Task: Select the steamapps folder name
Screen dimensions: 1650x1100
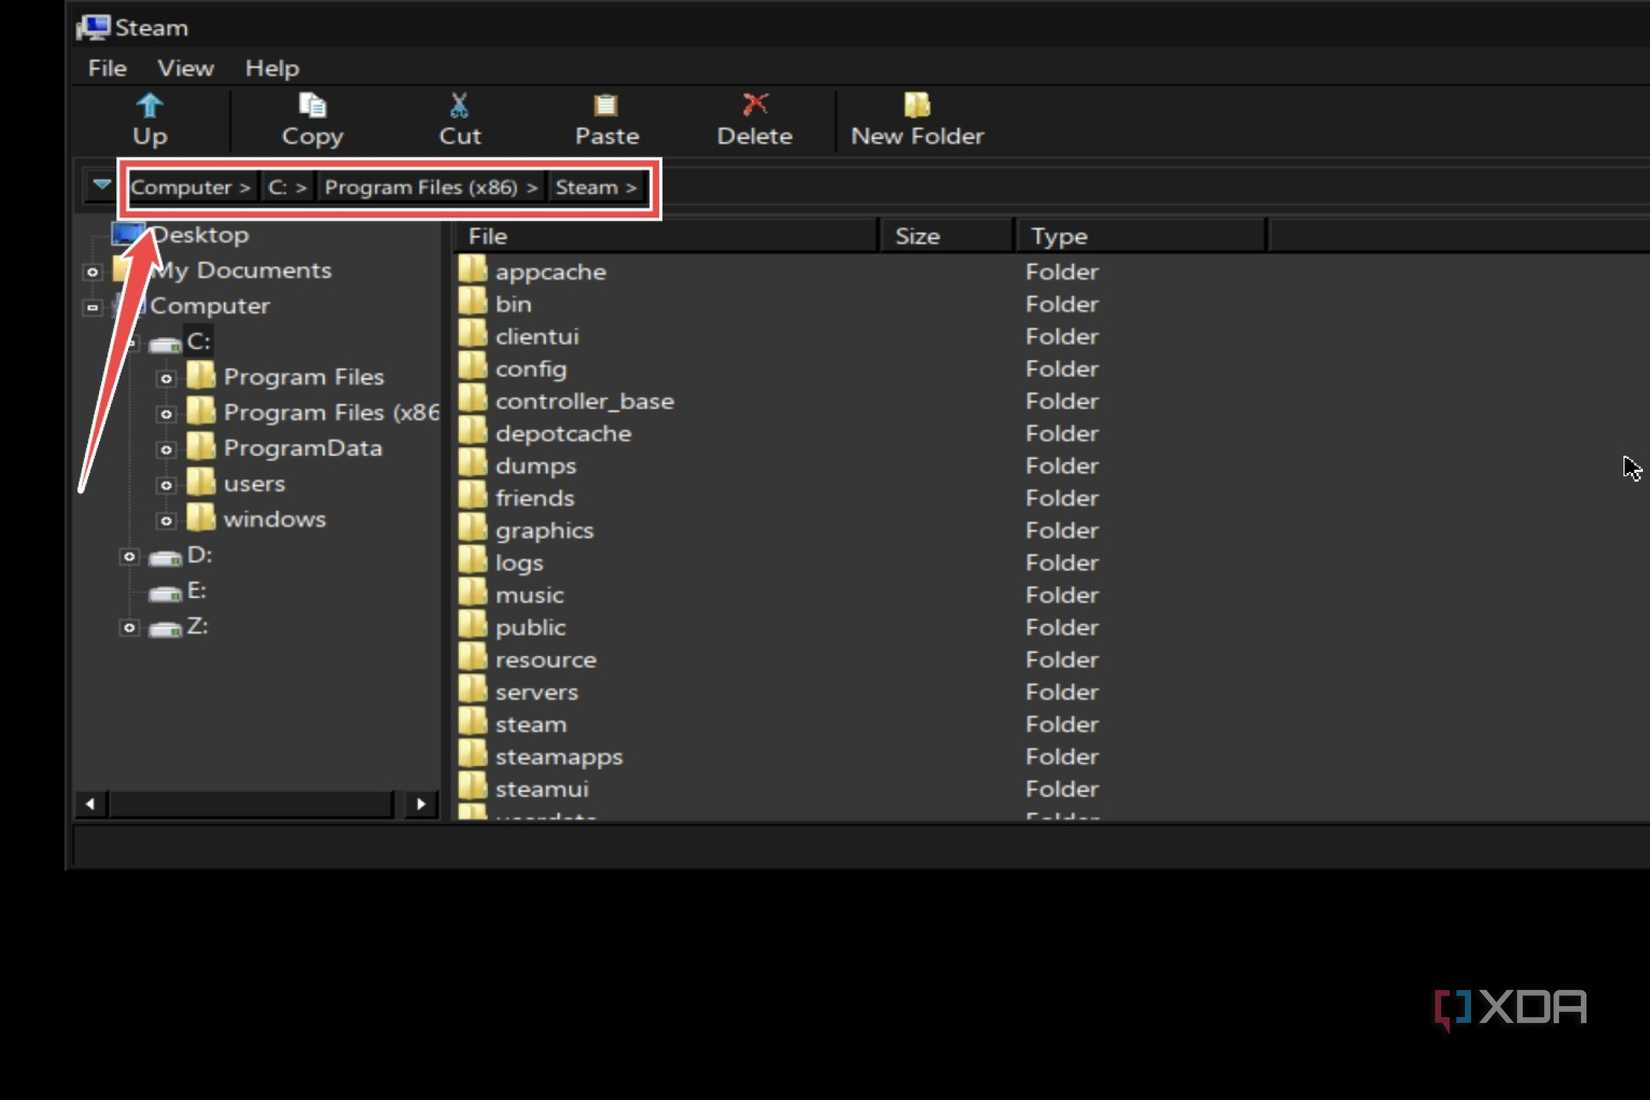Action: pos(559,757)
